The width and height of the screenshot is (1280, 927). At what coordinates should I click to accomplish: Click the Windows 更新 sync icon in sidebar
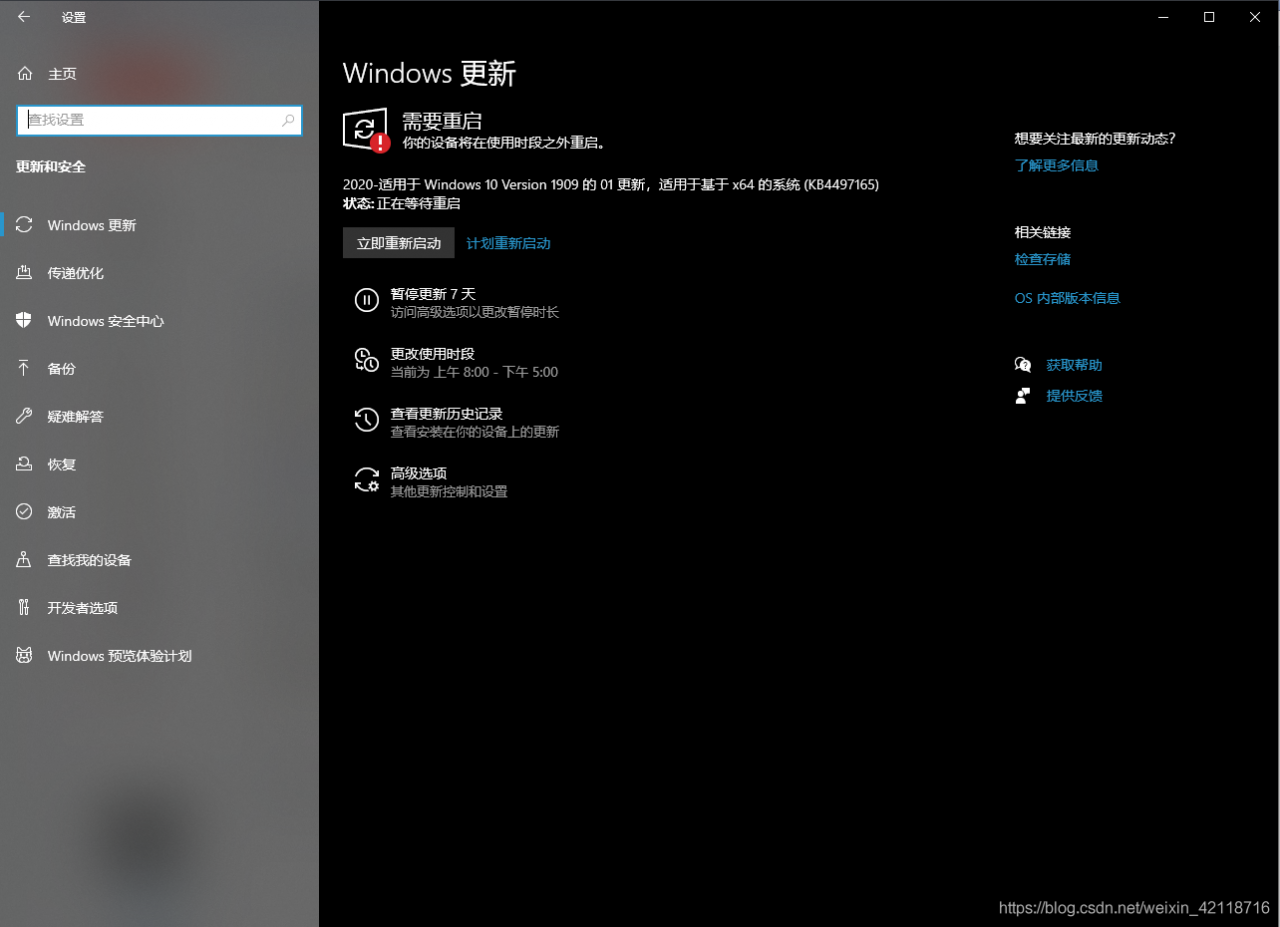[x=24, y=225]
